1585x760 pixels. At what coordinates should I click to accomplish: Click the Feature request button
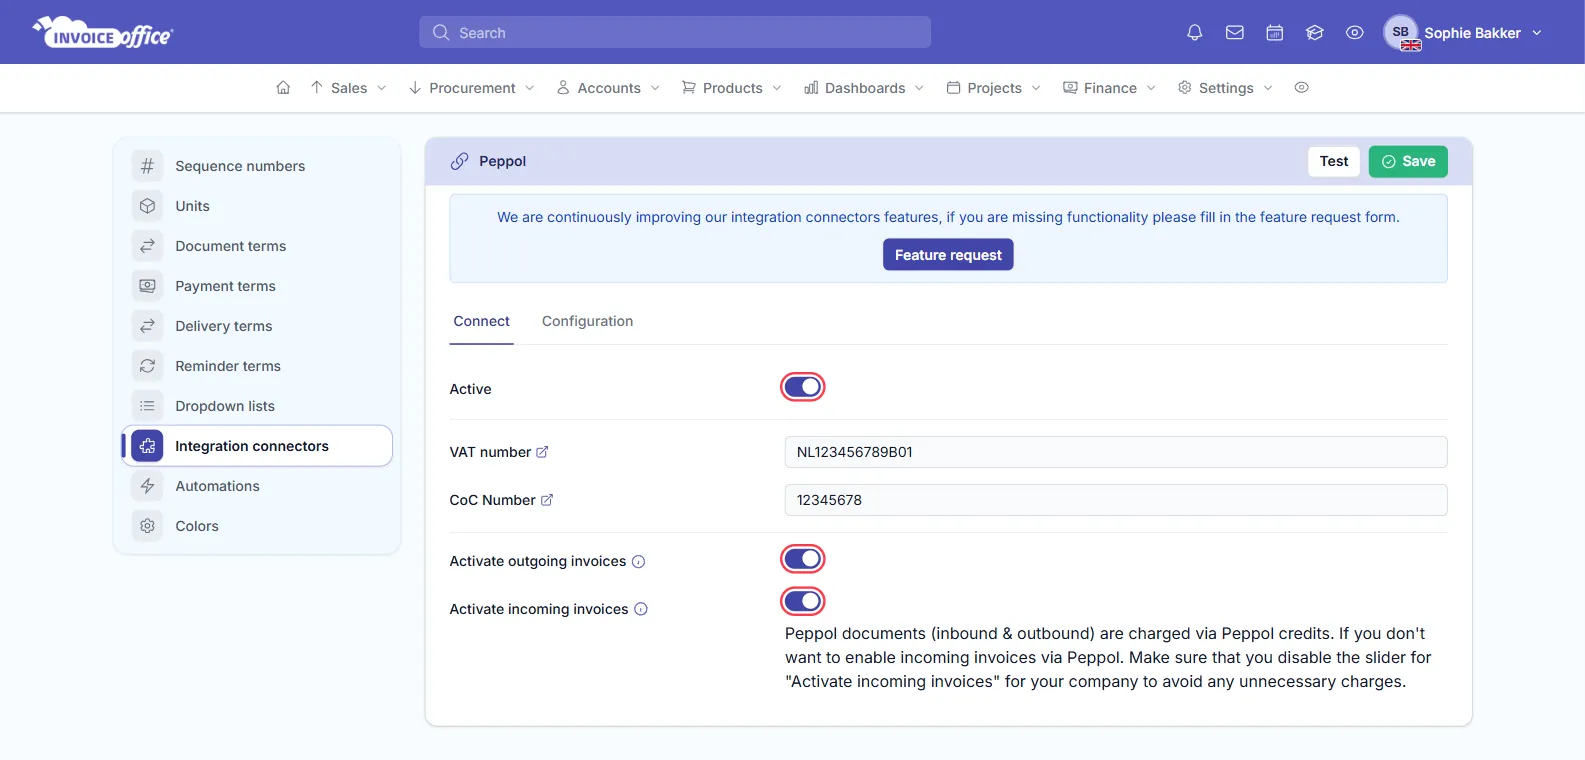pyautogui.click(x=948, y=255)
